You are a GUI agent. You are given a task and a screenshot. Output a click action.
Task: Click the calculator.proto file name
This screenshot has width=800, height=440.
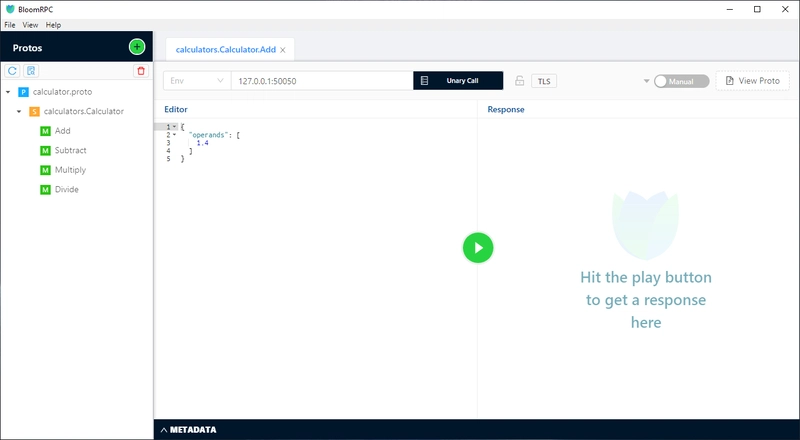point(63,92)
